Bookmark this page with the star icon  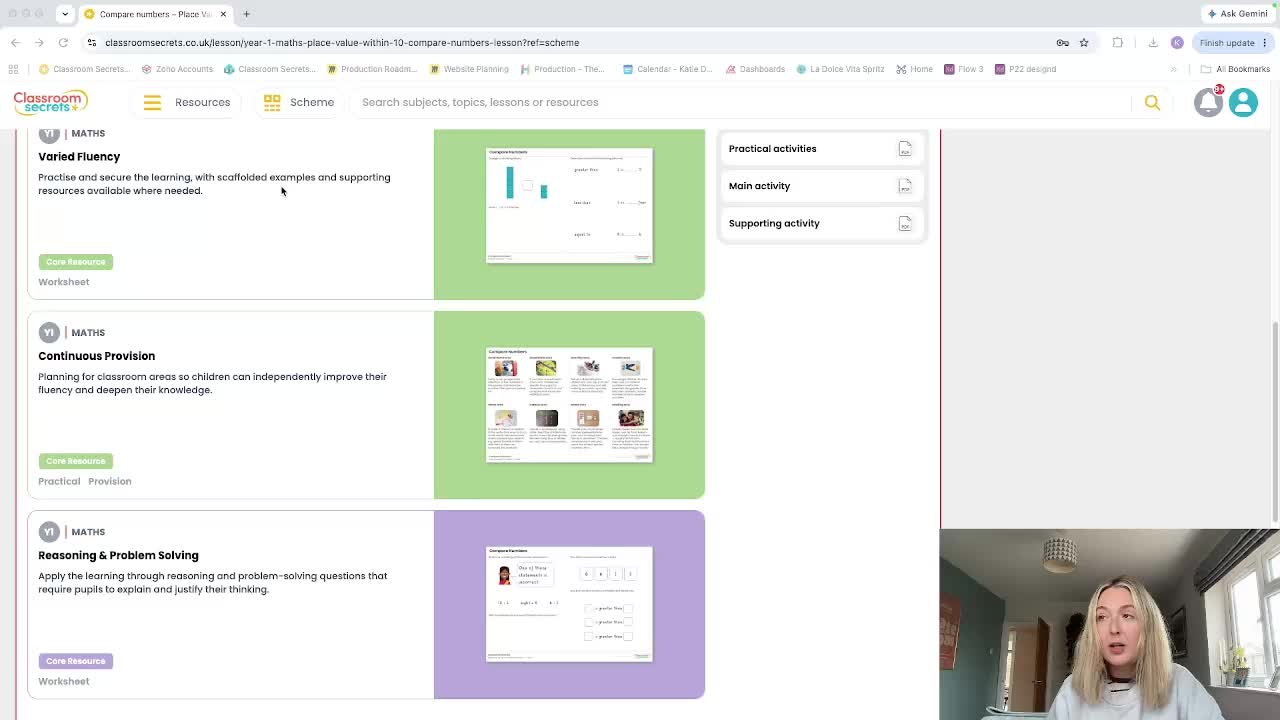click(1084, 43)
